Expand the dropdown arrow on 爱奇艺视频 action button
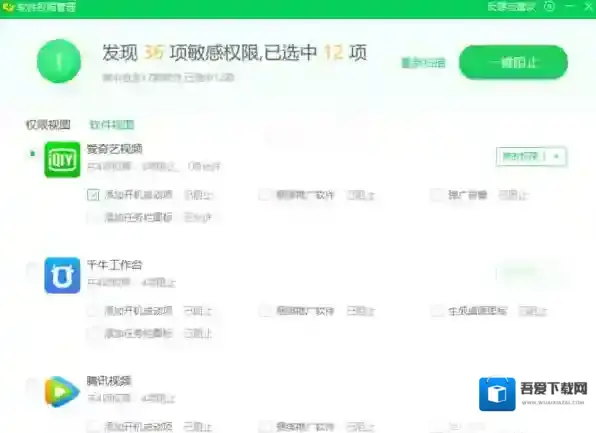 coord(556,156)
